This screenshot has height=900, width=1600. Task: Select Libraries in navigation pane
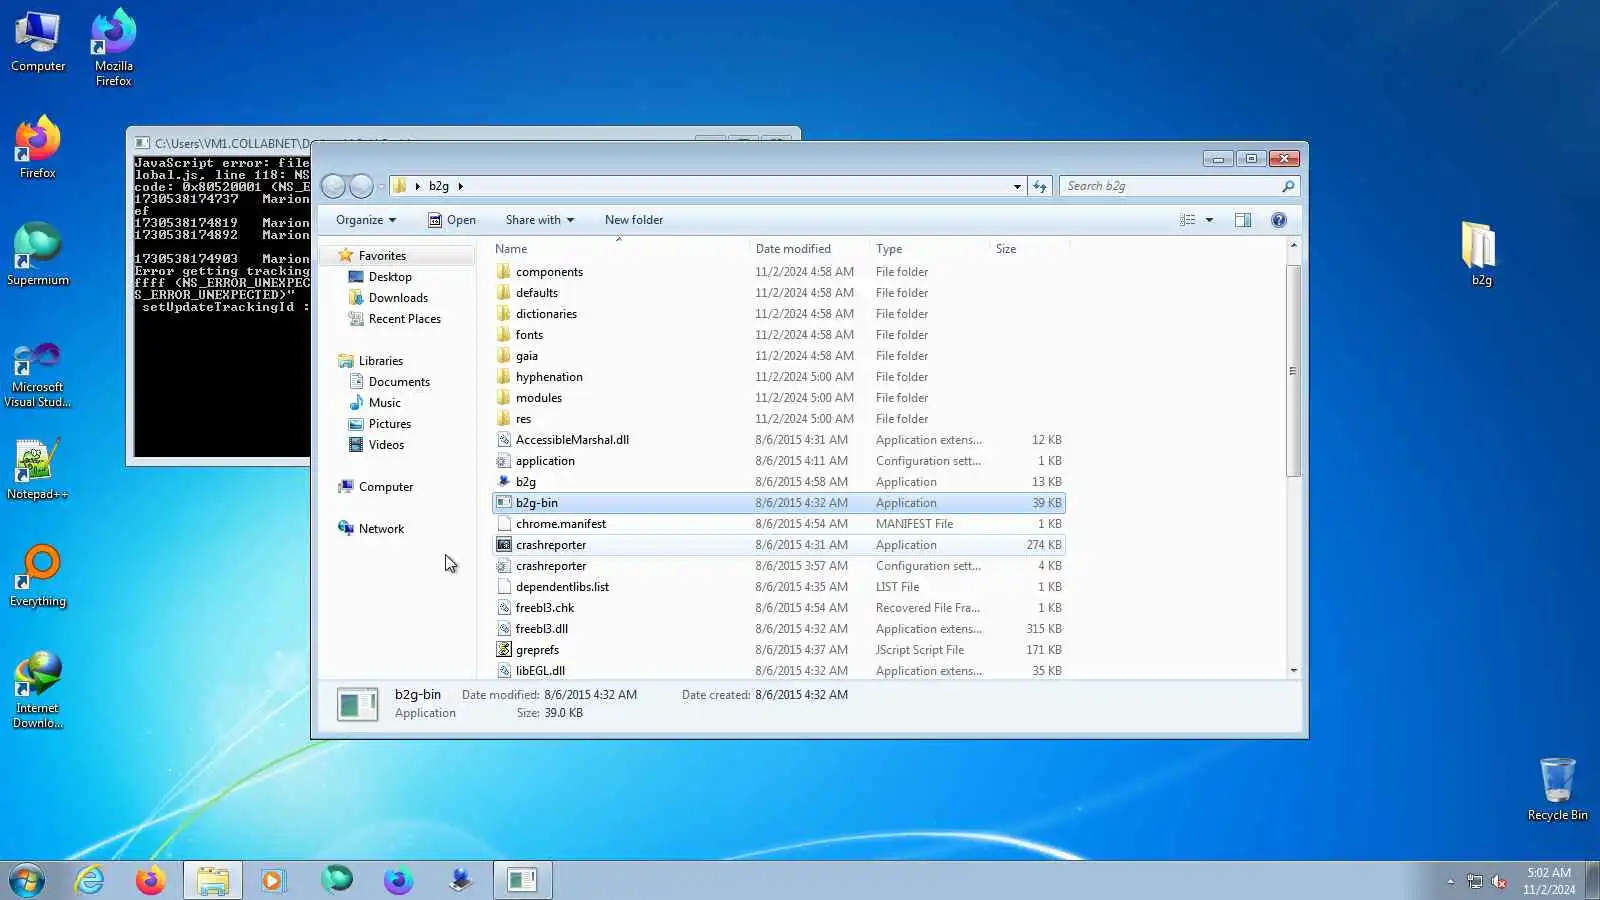[381, 361]
